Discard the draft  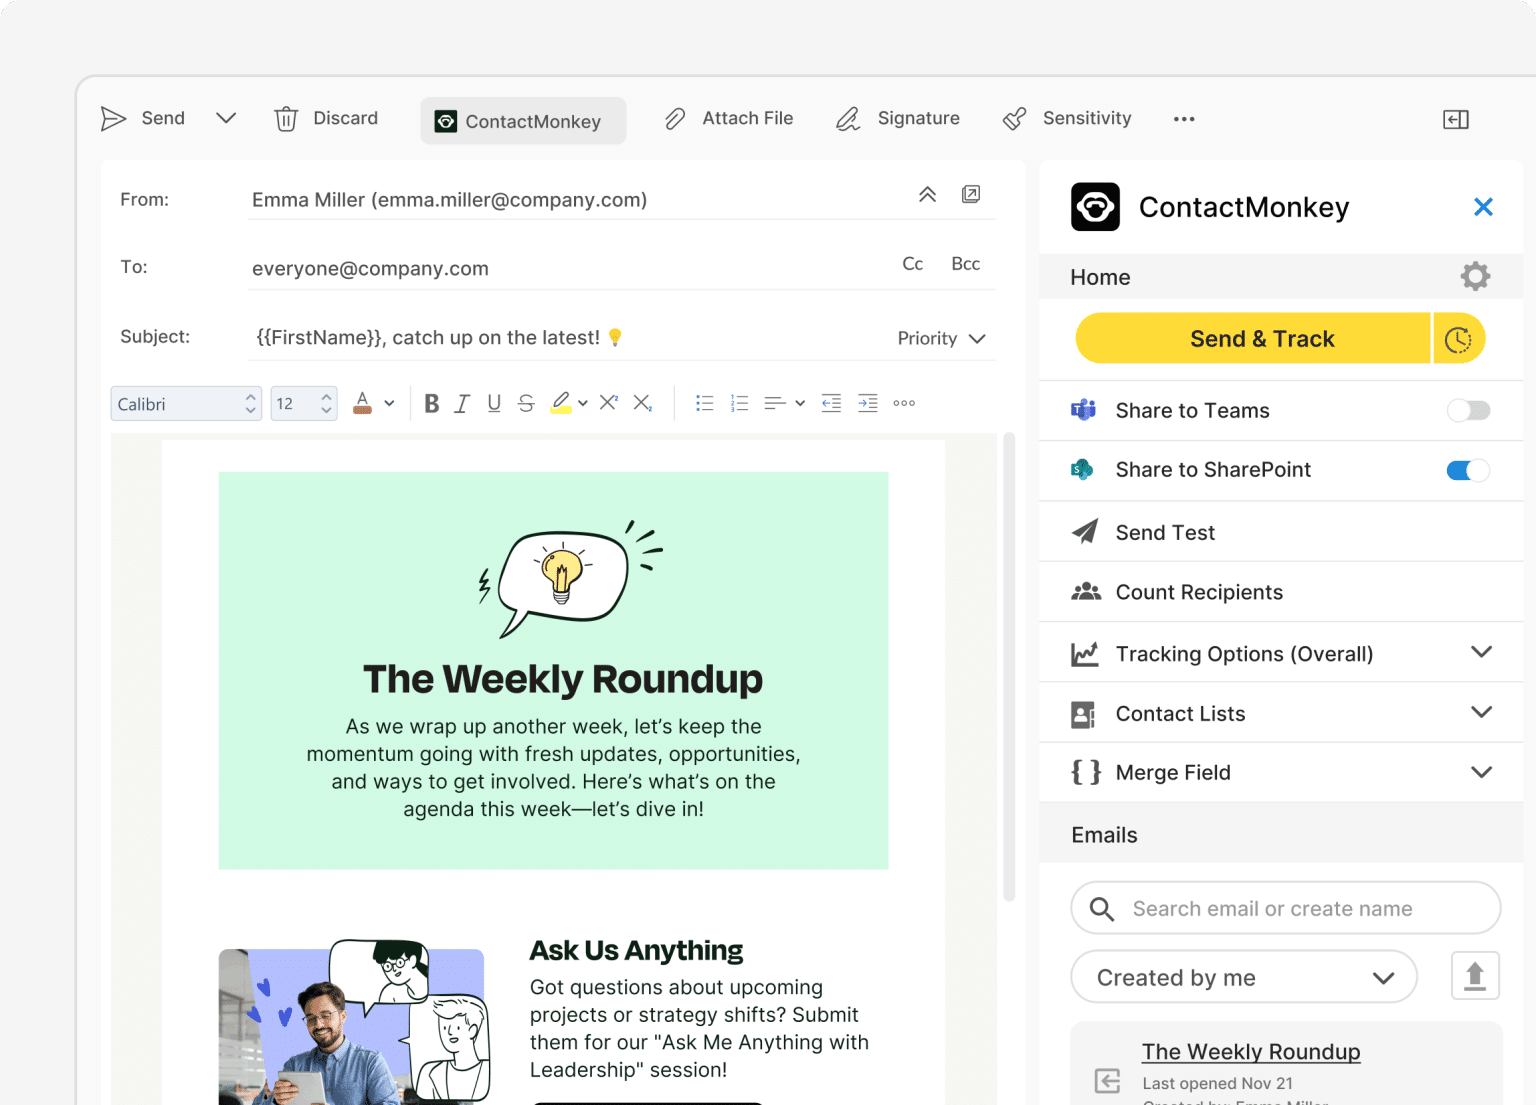coord(326,118)
